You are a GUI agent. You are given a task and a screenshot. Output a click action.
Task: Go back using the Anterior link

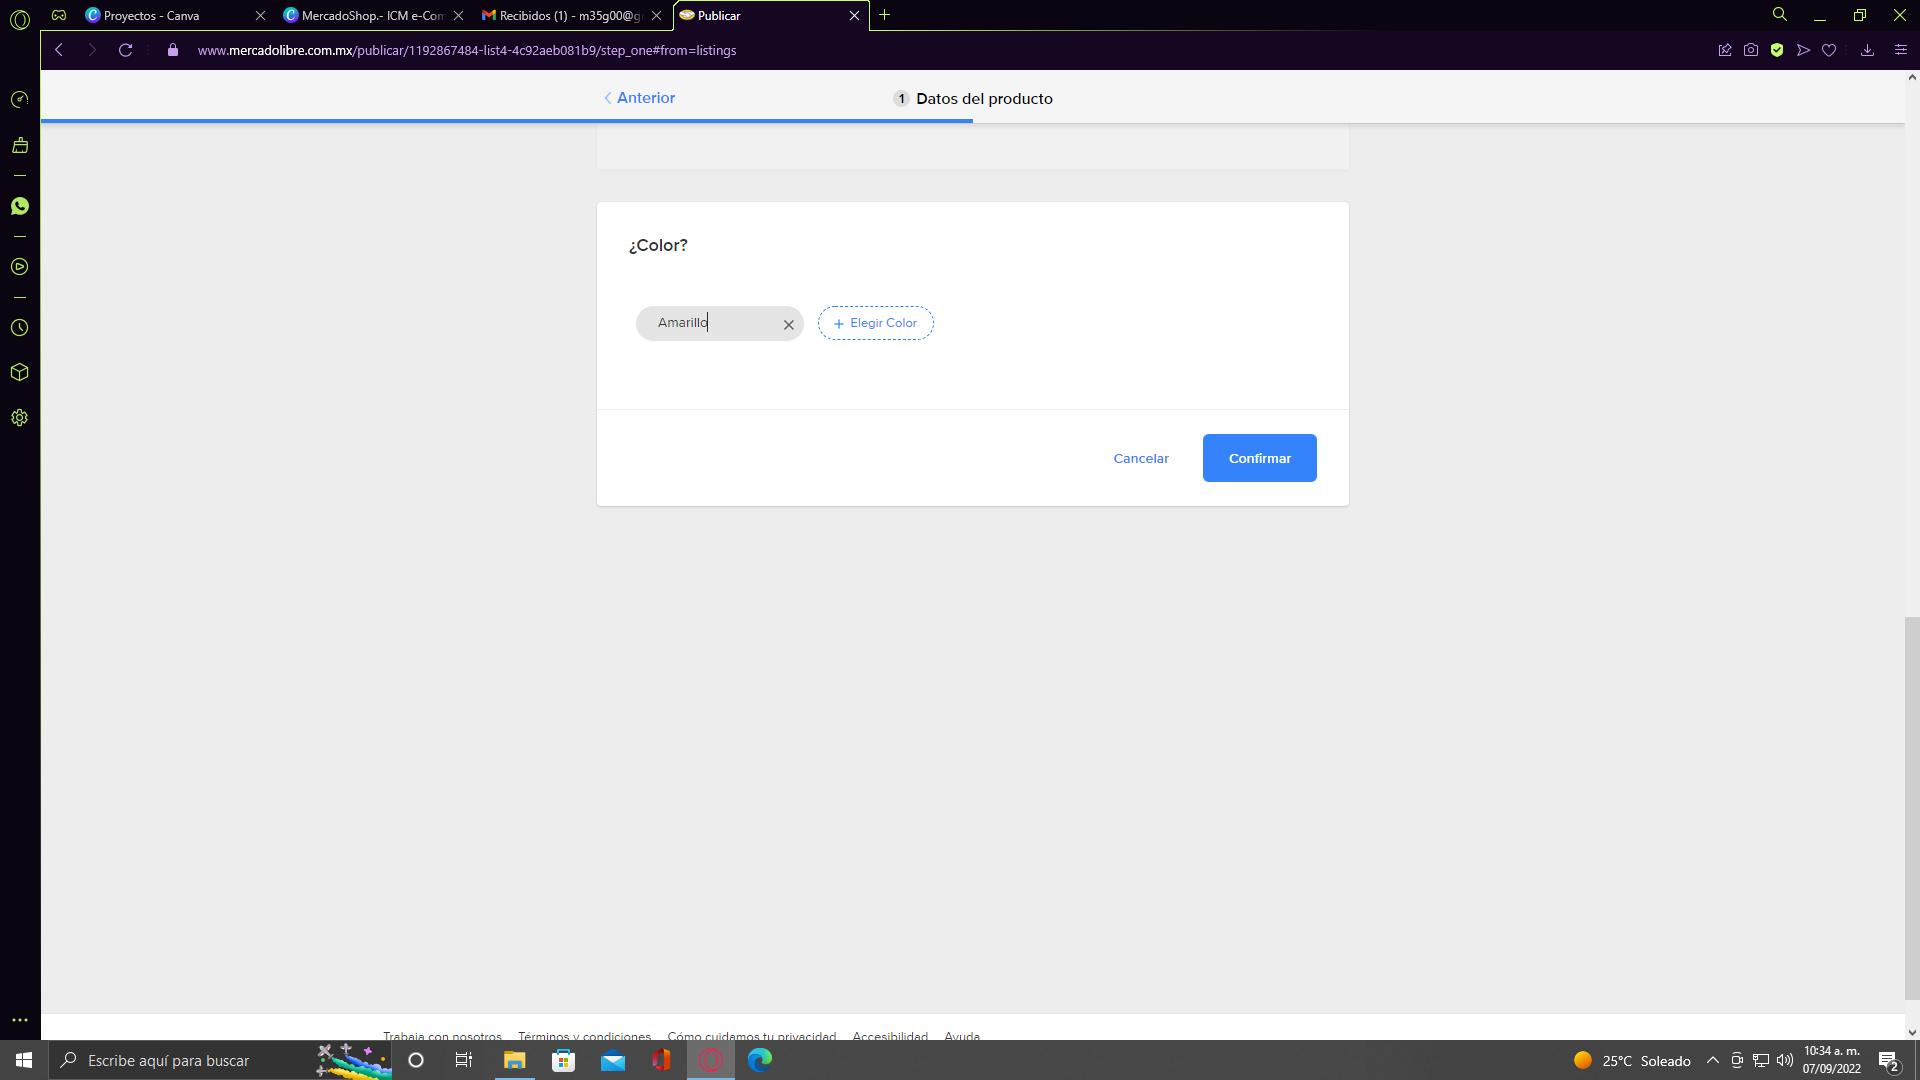[x=639, y=98]
